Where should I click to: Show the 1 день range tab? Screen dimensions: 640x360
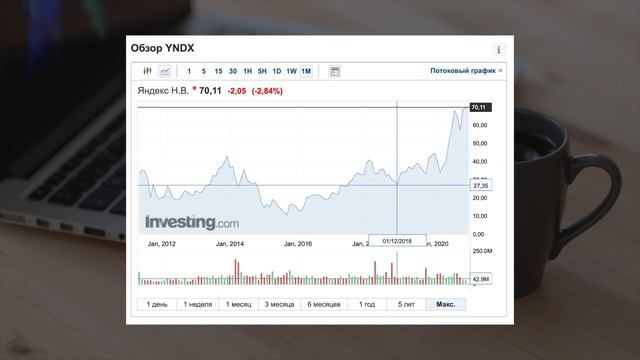tap(157, 304)
